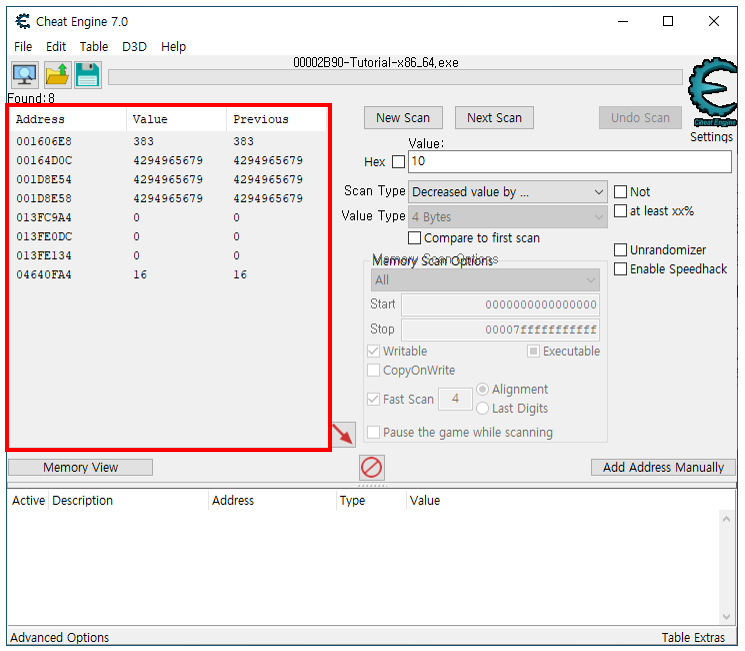
Task: Open the Scan Type dropdown
Action: (x=507, y=191)
